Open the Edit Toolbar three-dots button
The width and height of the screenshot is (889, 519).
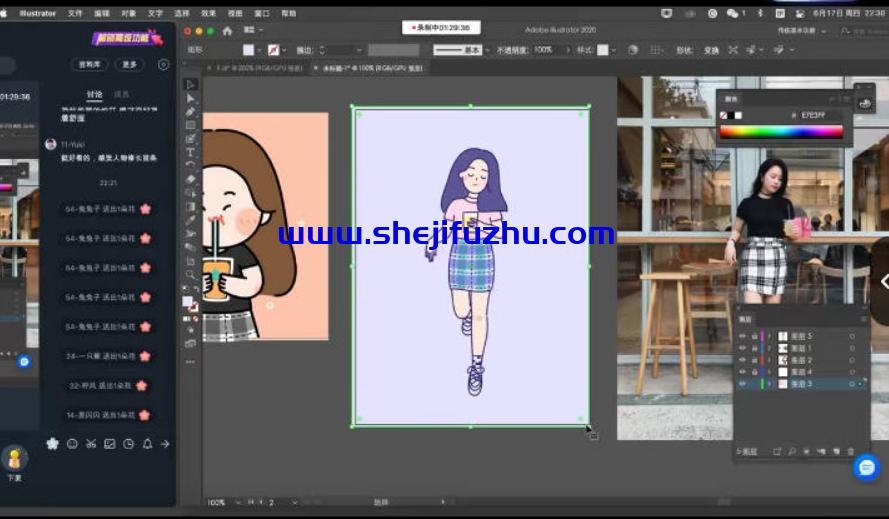click(190, 362)
